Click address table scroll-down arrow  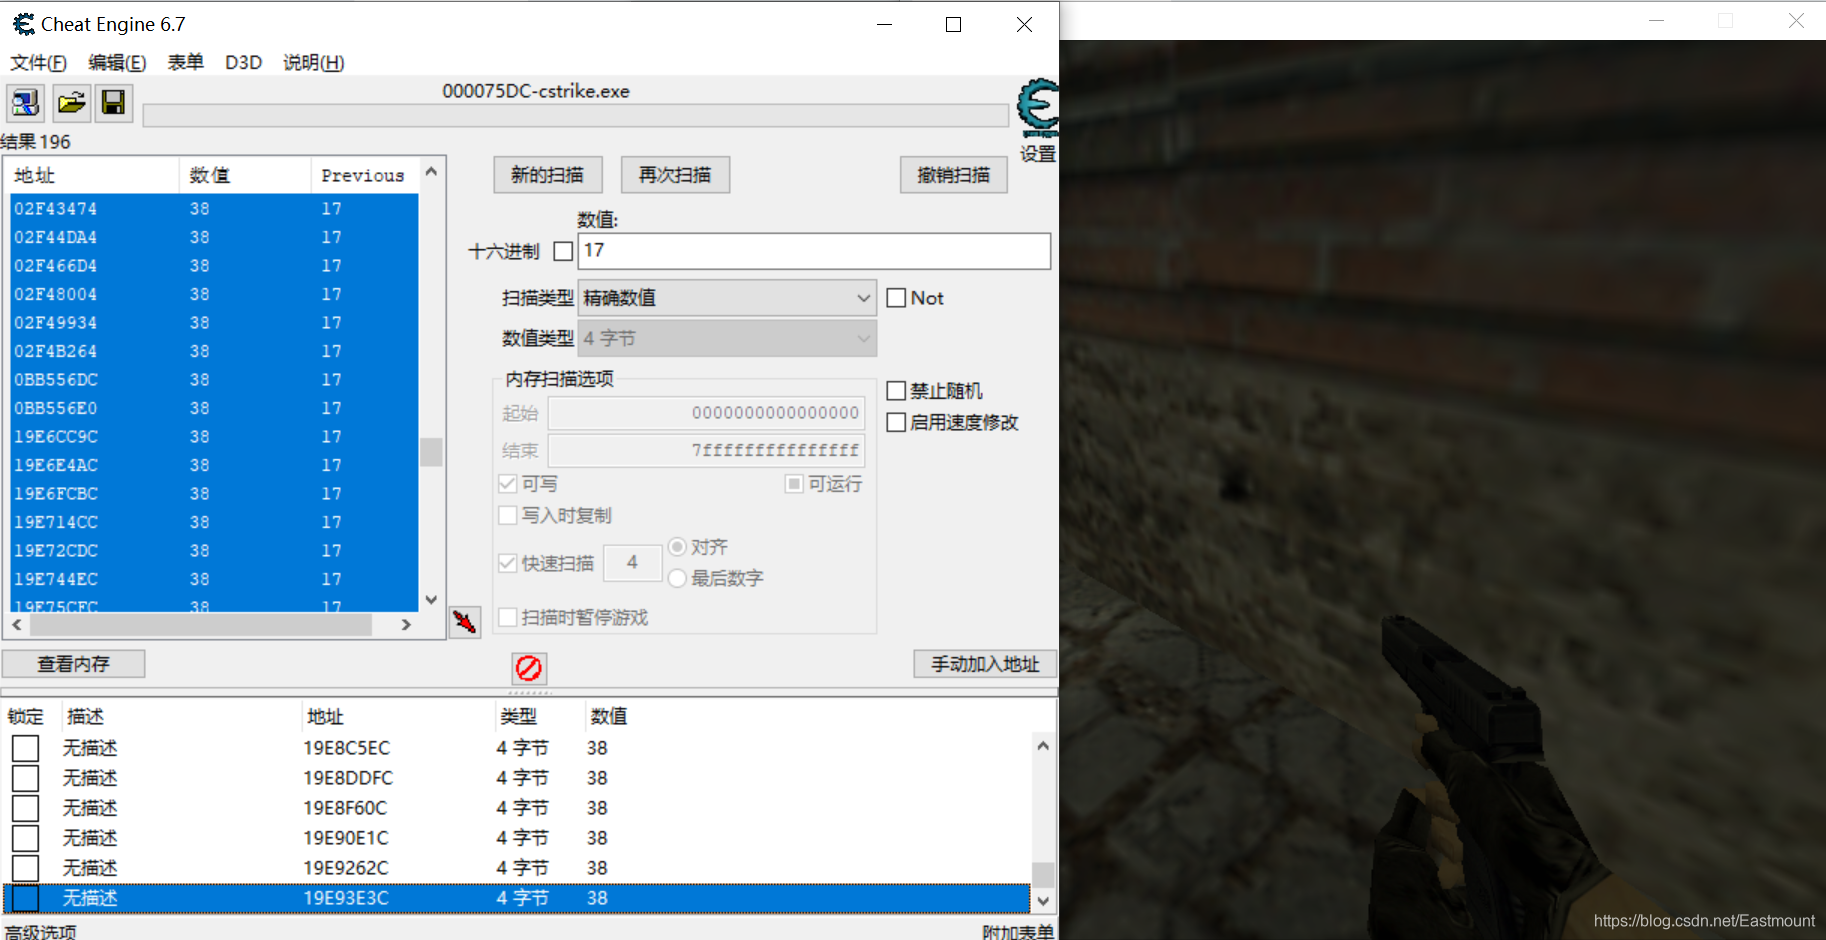pos(1043,900)
